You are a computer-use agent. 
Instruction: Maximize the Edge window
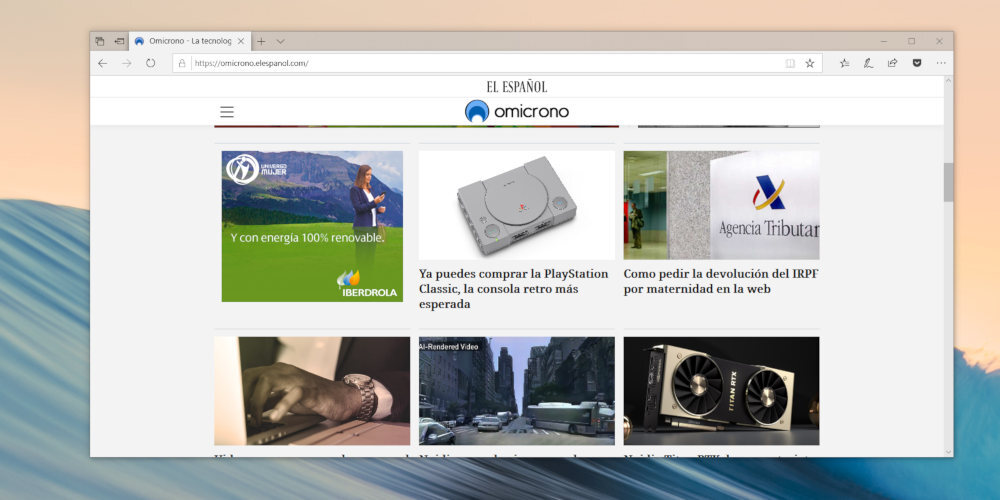click(x=911, y=41)
